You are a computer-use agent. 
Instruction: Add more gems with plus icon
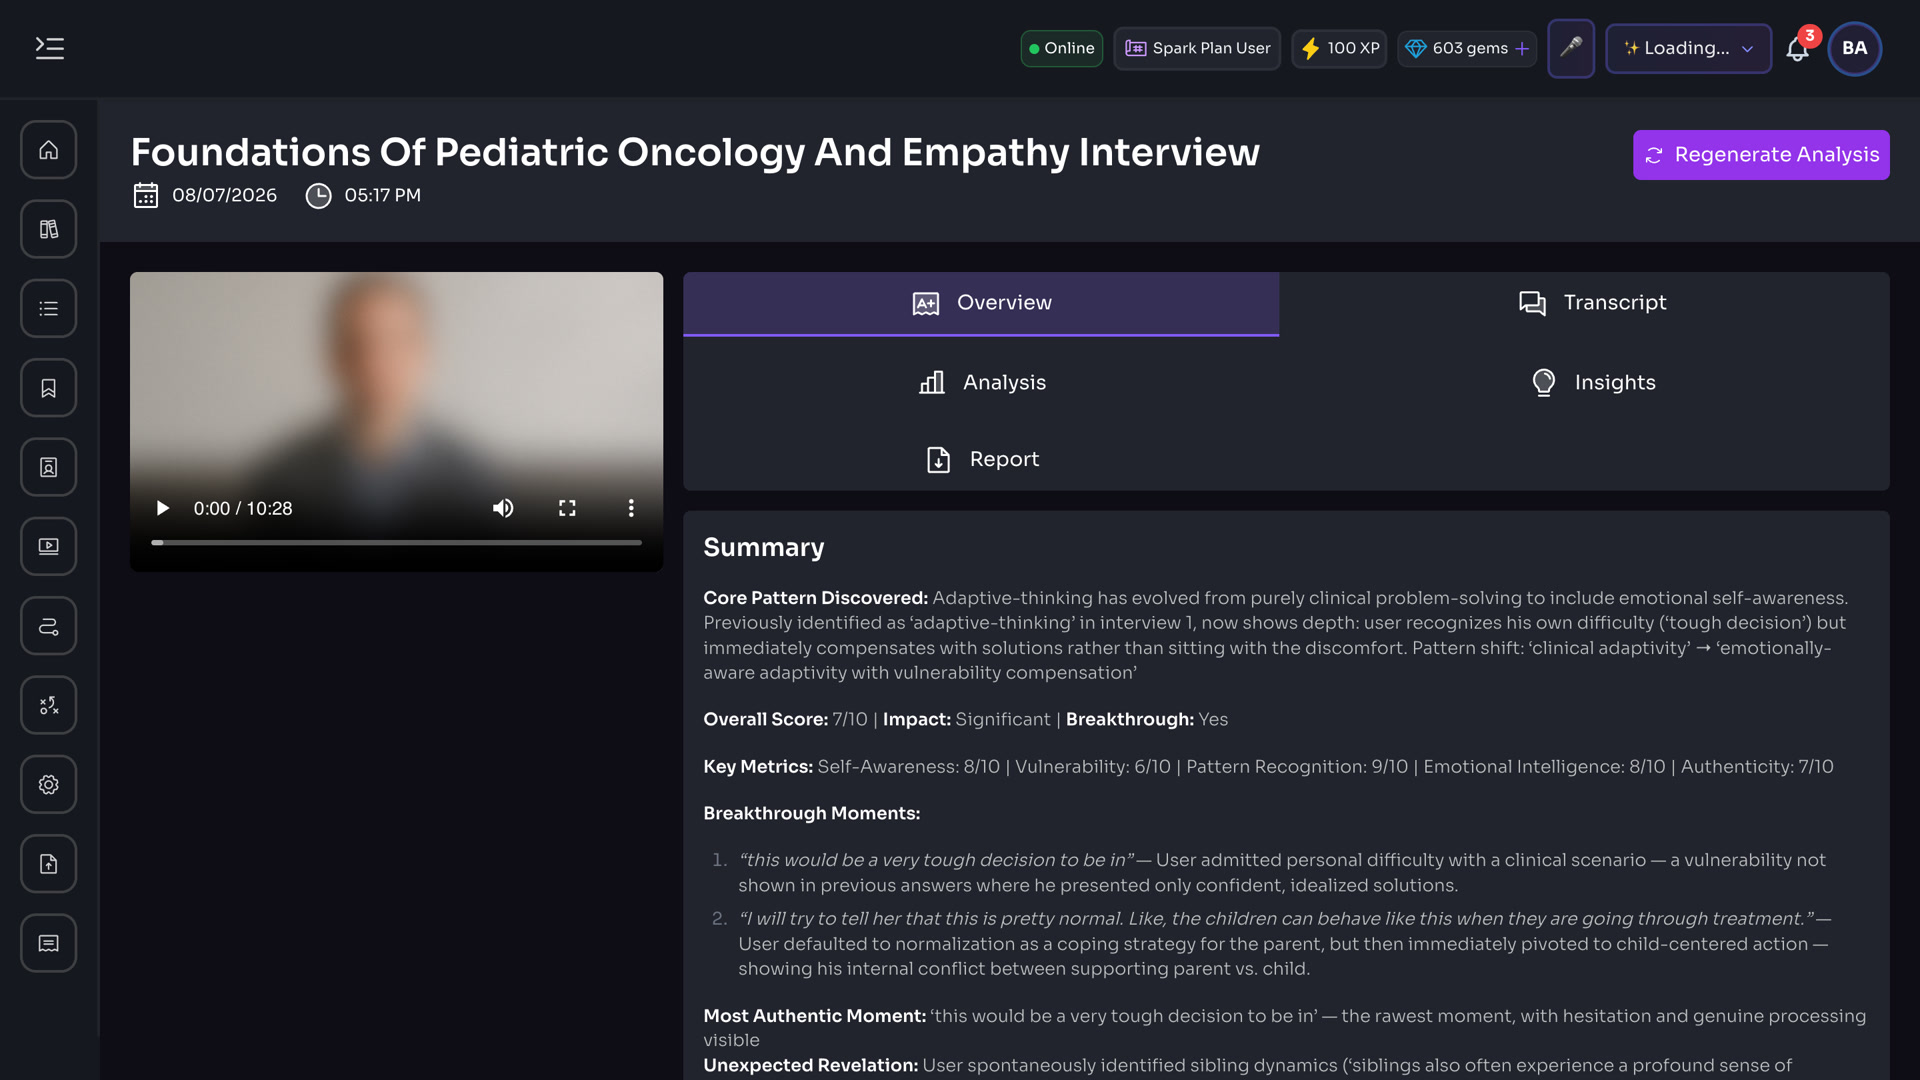(x=1522, y=48)
